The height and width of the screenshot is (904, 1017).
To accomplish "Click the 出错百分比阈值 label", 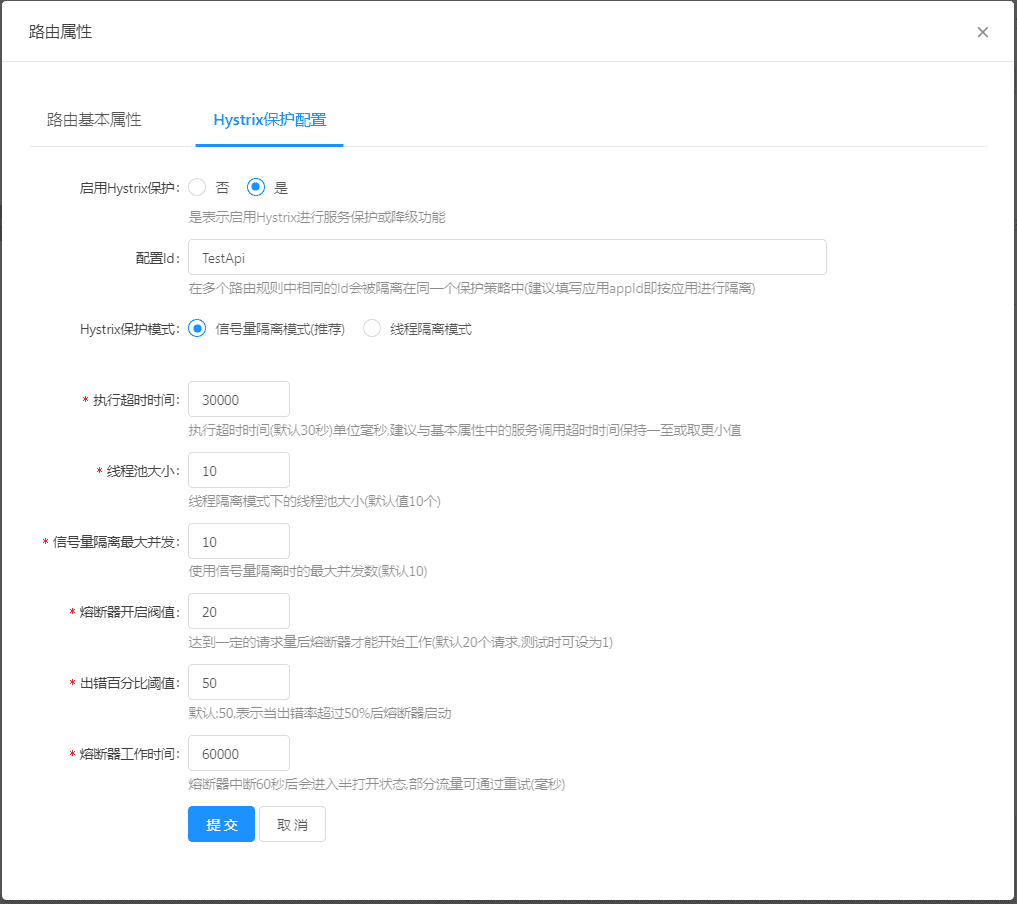I will coord(129,683).
